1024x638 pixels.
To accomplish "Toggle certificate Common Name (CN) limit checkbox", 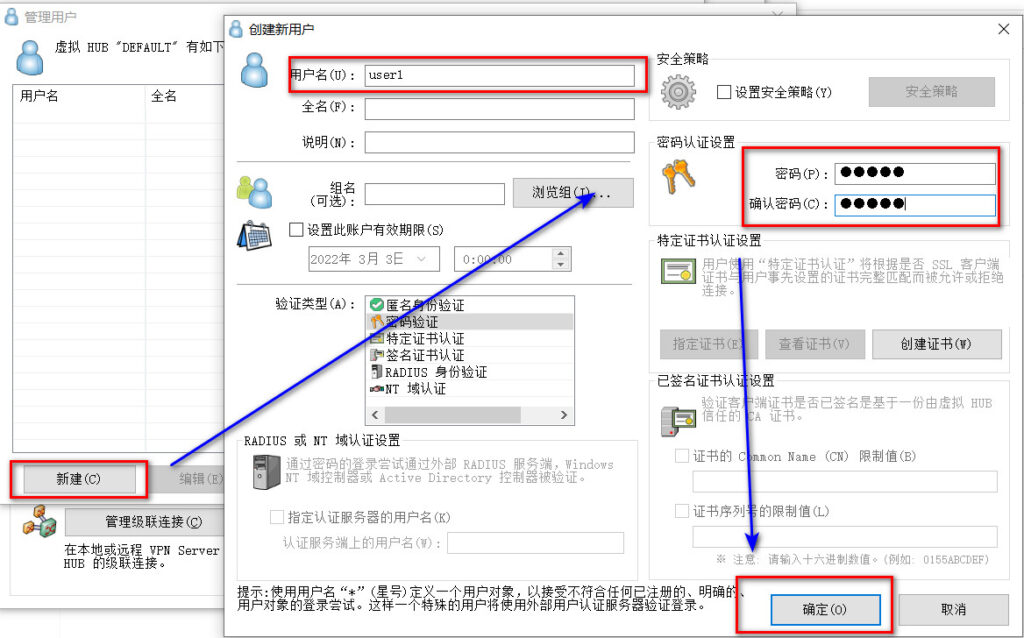I will 682,456.
